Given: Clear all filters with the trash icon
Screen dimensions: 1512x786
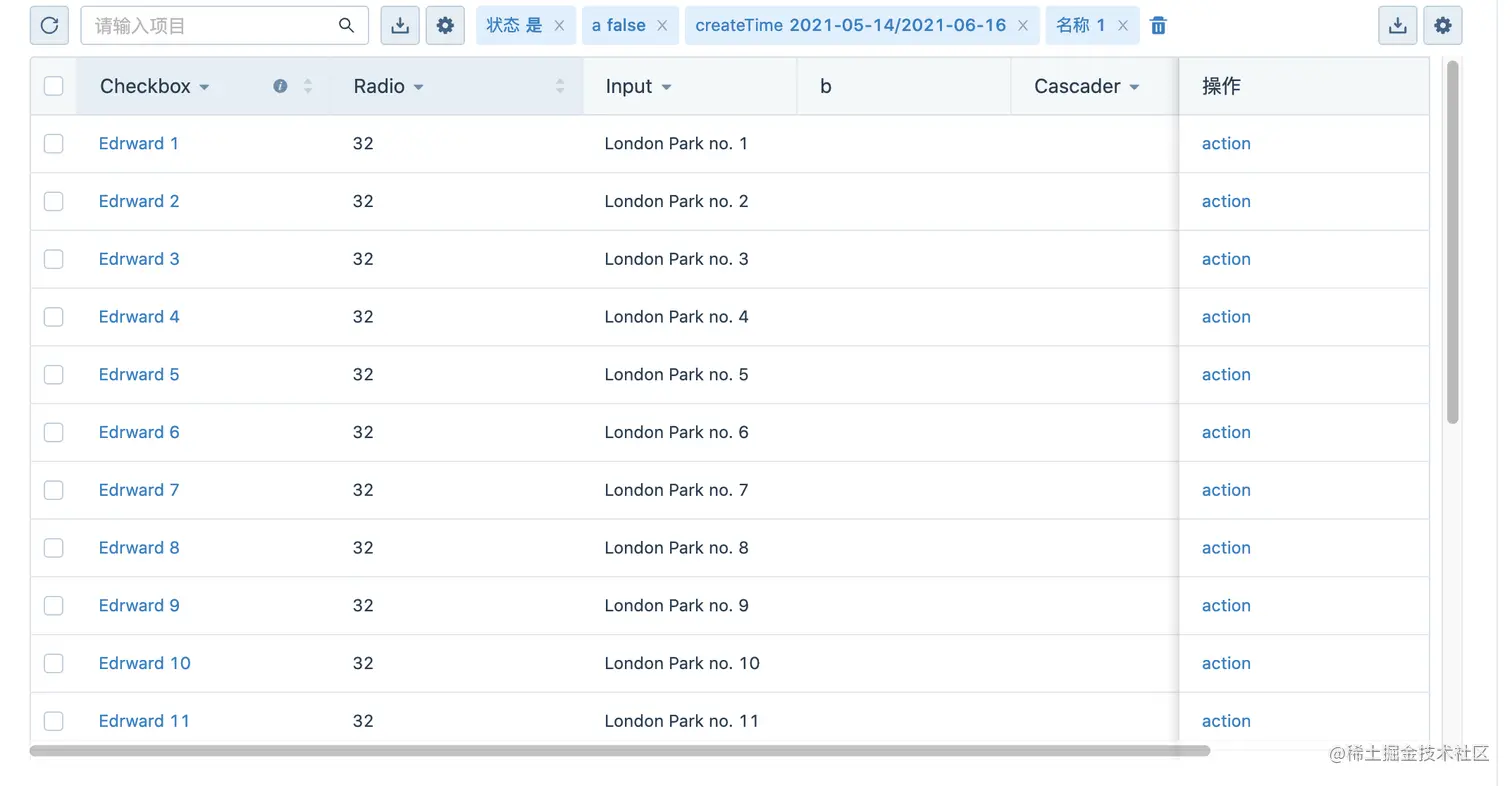Looking at the screenshot, I should [1158, 26].
